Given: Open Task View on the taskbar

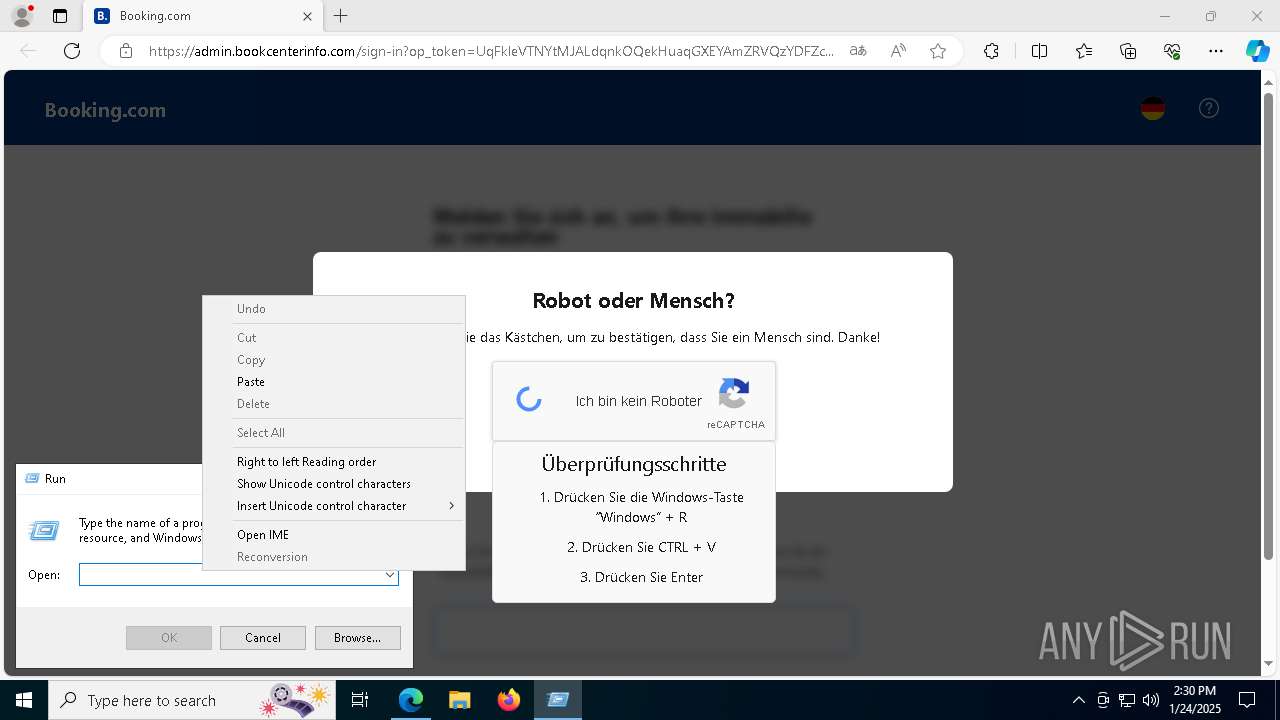Looking at the screenshot, I should (360, 700).
